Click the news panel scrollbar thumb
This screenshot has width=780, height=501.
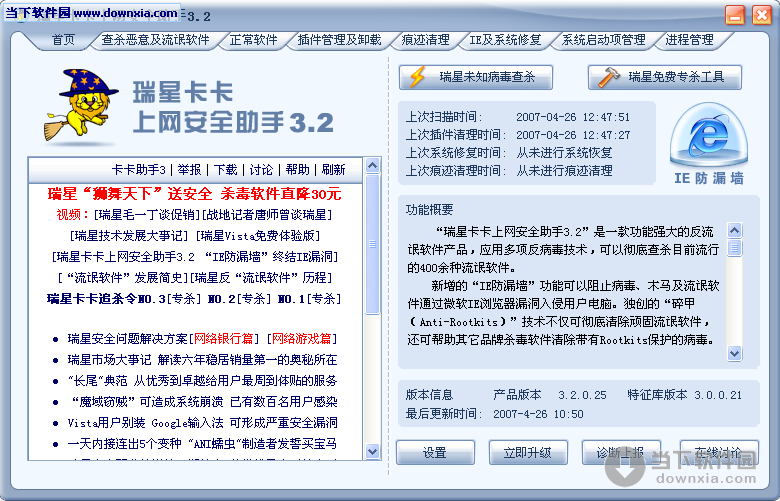pyautogui.click(x=373, y=244)
